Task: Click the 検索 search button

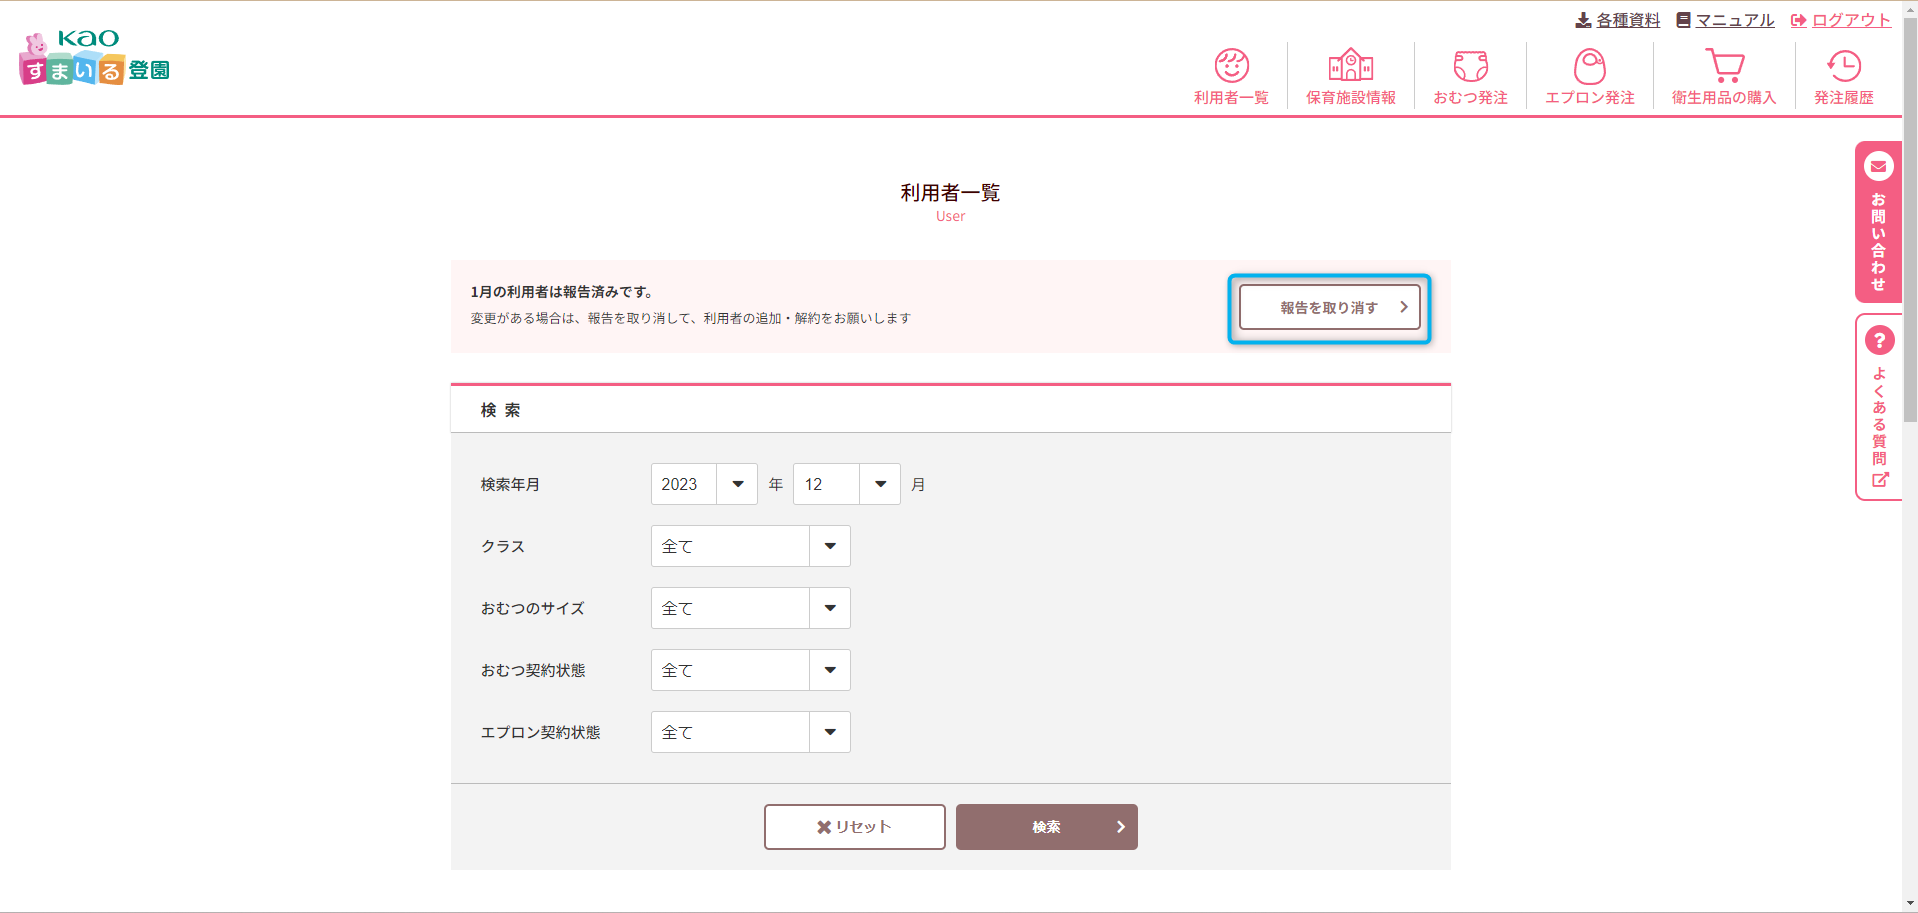Action: [x=1046, y=827]
